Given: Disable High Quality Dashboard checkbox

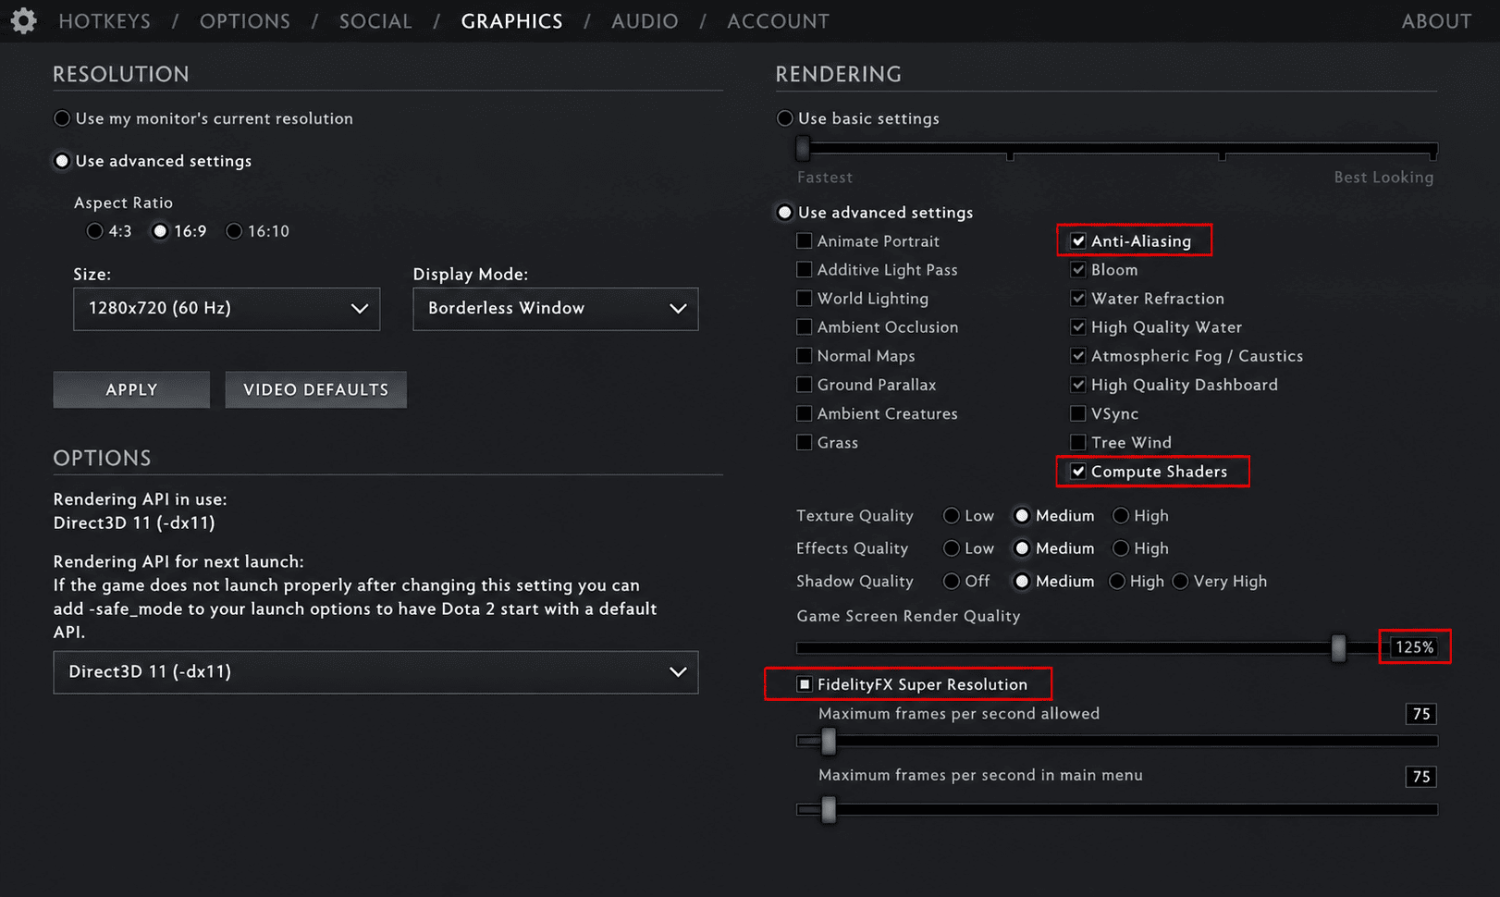Looking at the screenshot, I should click(x=1078, y=385).
